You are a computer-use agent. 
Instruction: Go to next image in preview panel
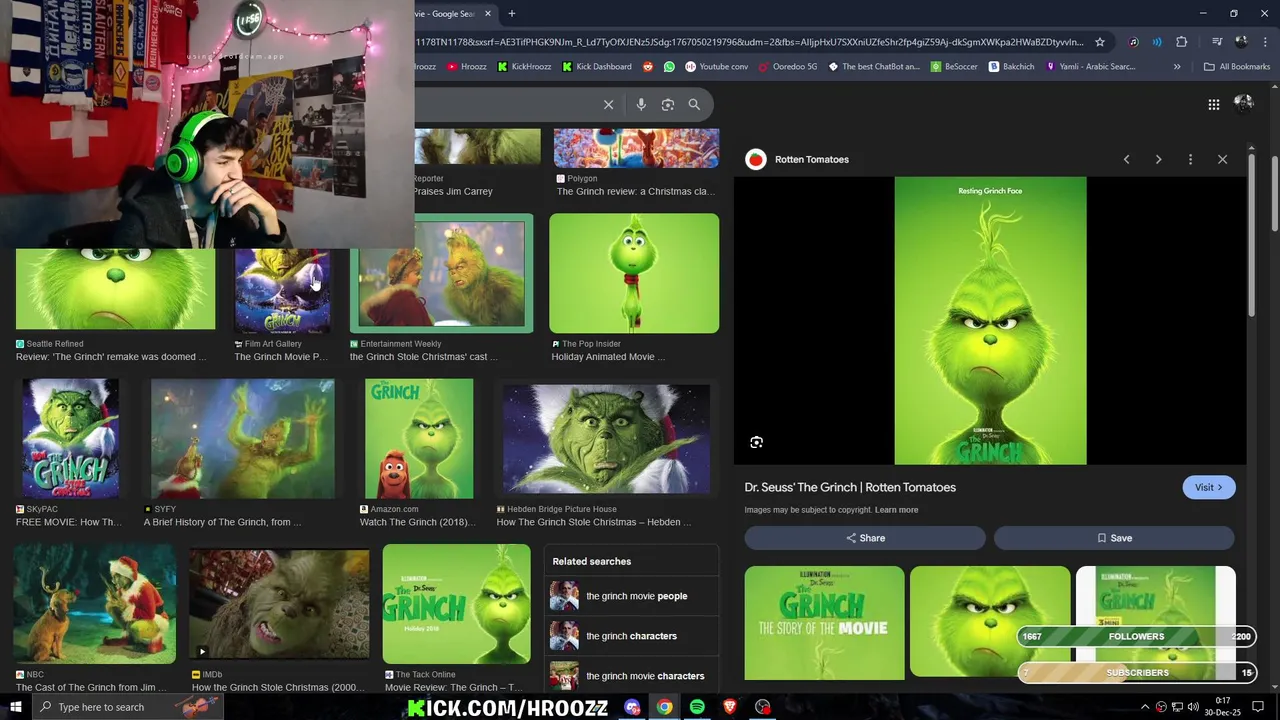tap(1158, 159)
